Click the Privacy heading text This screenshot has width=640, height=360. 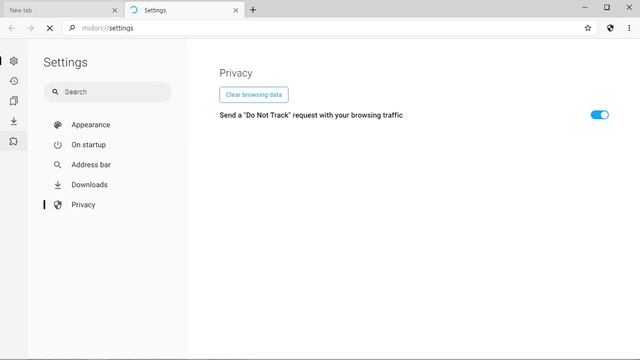click(x=236, y=73)
